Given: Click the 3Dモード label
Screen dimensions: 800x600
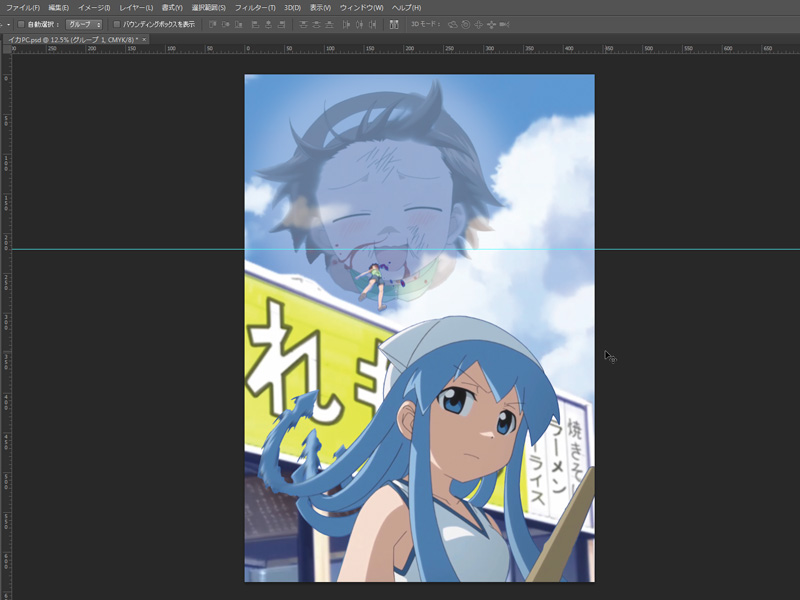Looking at the screenshot, I should pyautogui.click(x=426, y=24).
